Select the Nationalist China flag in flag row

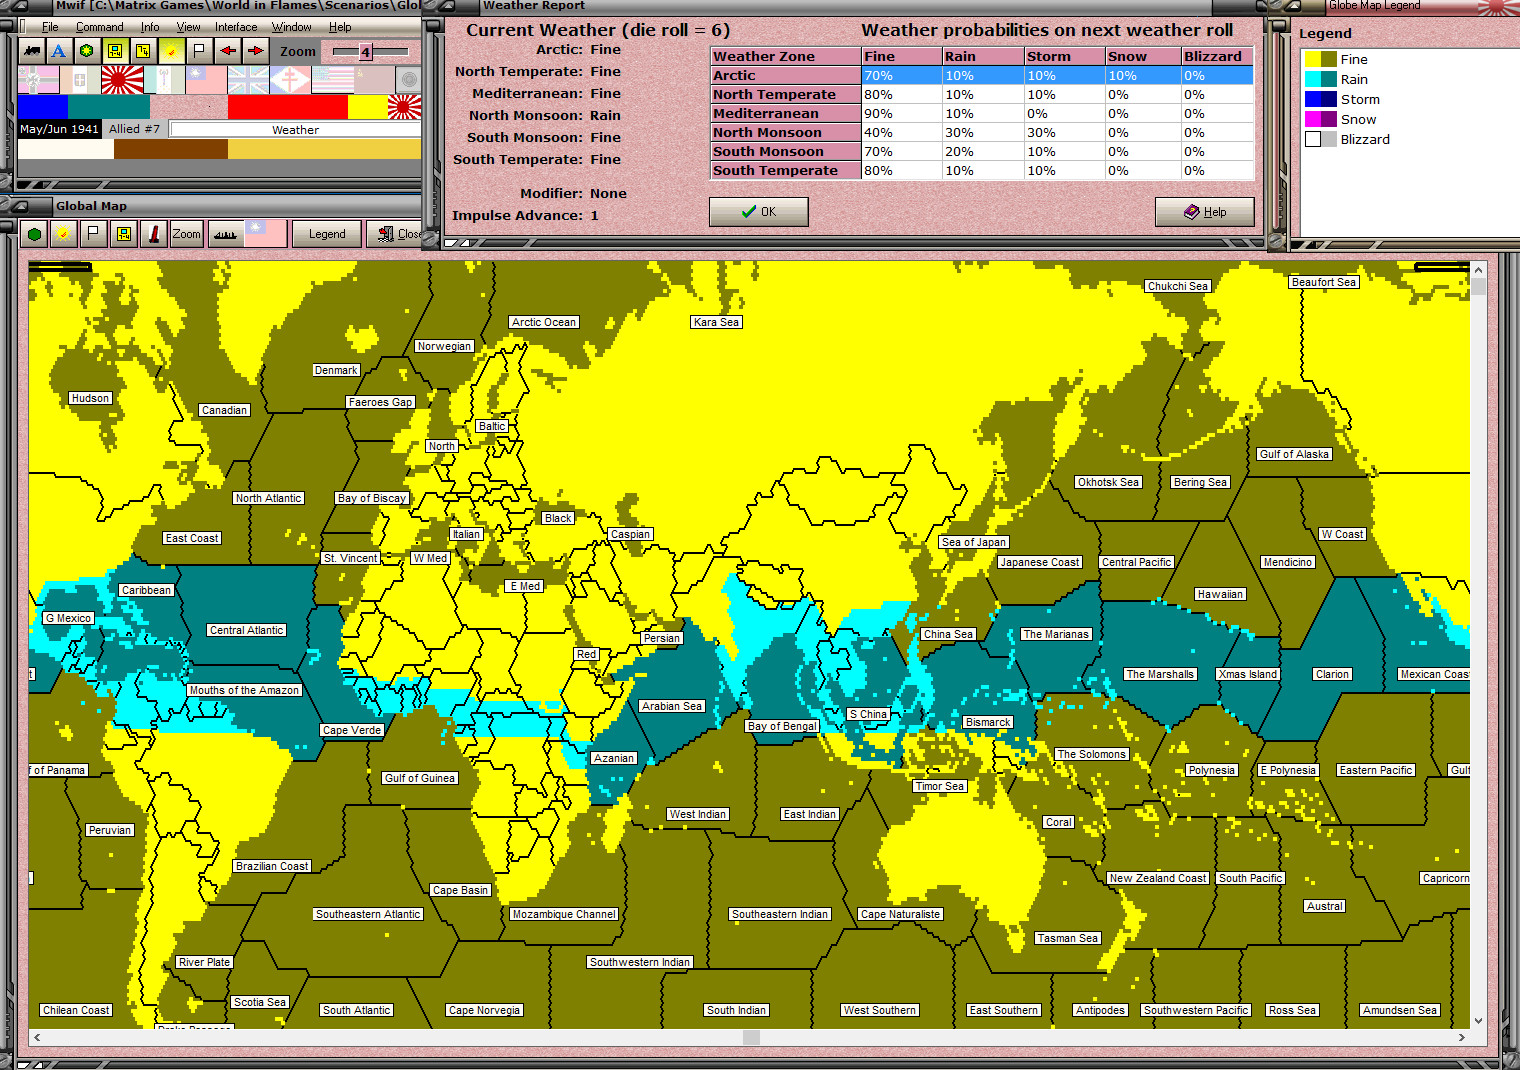click(206, 80)
